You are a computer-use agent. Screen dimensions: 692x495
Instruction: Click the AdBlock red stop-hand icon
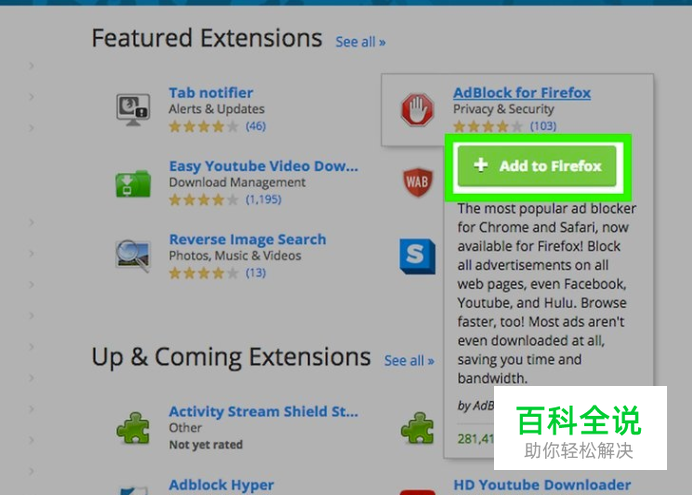tap(417, 109)
